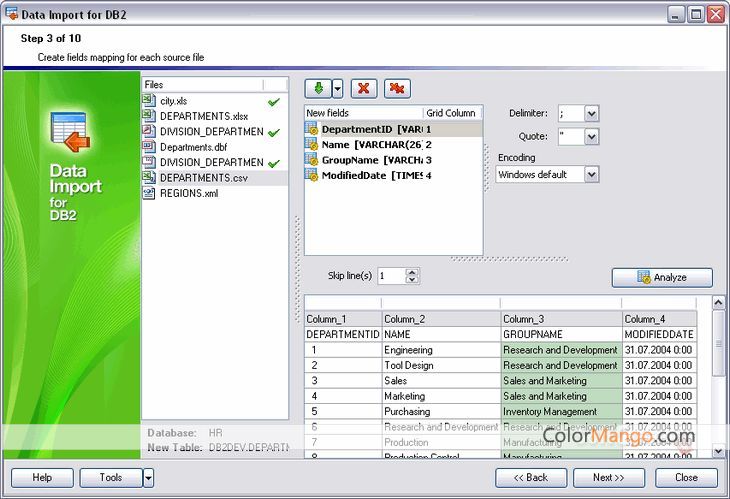Click the New fields column header

[x=364, y=113]
